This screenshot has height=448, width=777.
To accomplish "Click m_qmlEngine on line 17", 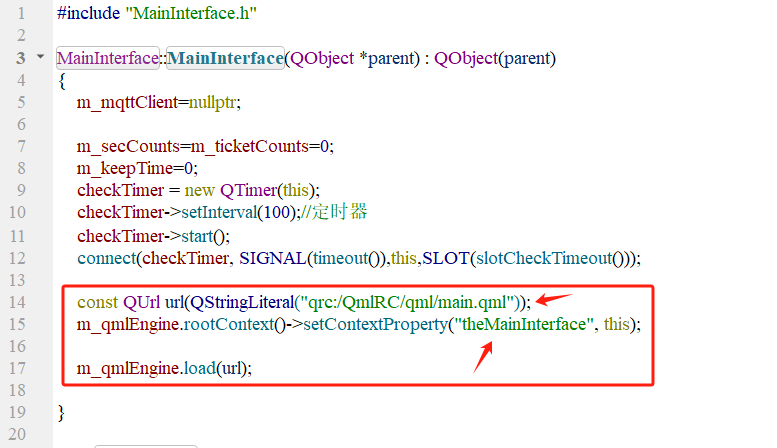I will click(128, 368).
